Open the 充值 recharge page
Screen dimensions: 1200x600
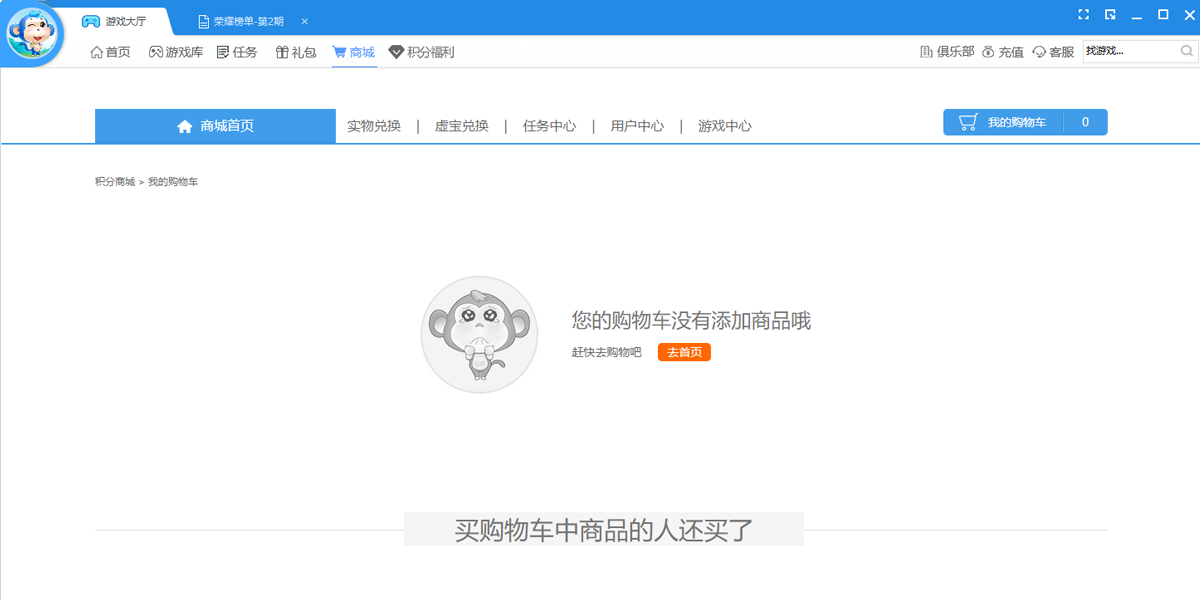pos(1013,52)
